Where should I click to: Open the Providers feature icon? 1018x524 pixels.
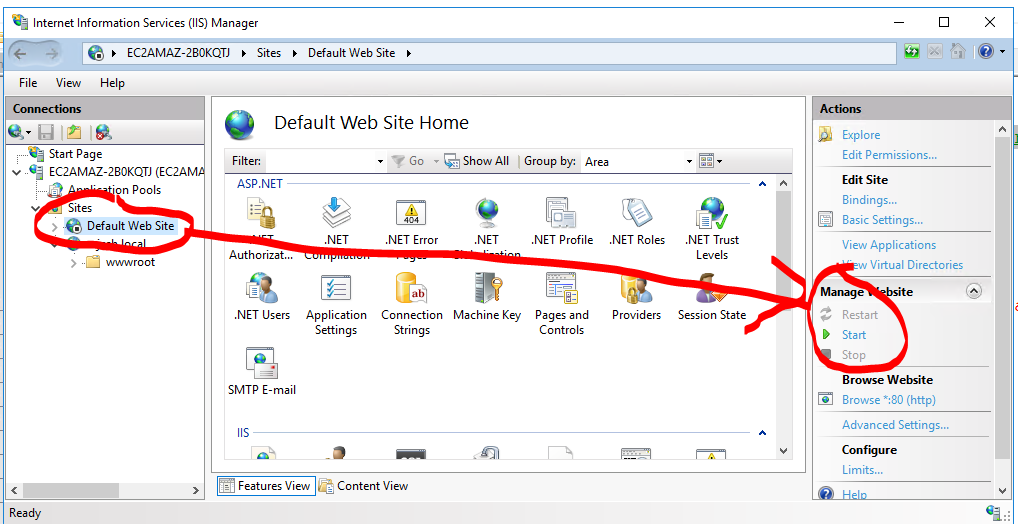pyautogui.click(x=636, y=290)
